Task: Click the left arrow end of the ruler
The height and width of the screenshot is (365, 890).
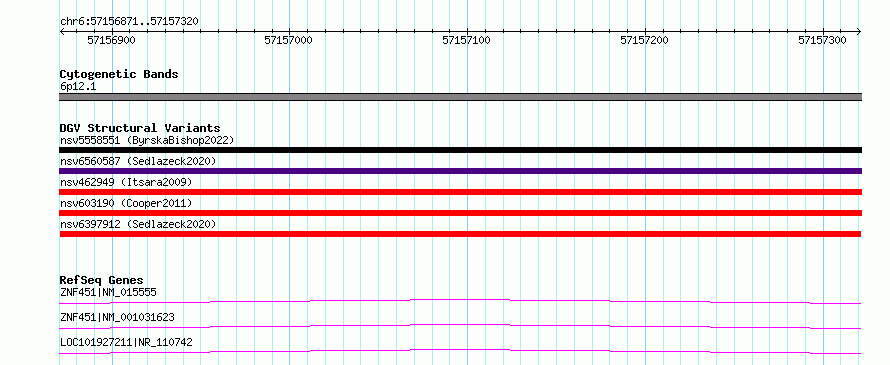Action: (62, 31)
